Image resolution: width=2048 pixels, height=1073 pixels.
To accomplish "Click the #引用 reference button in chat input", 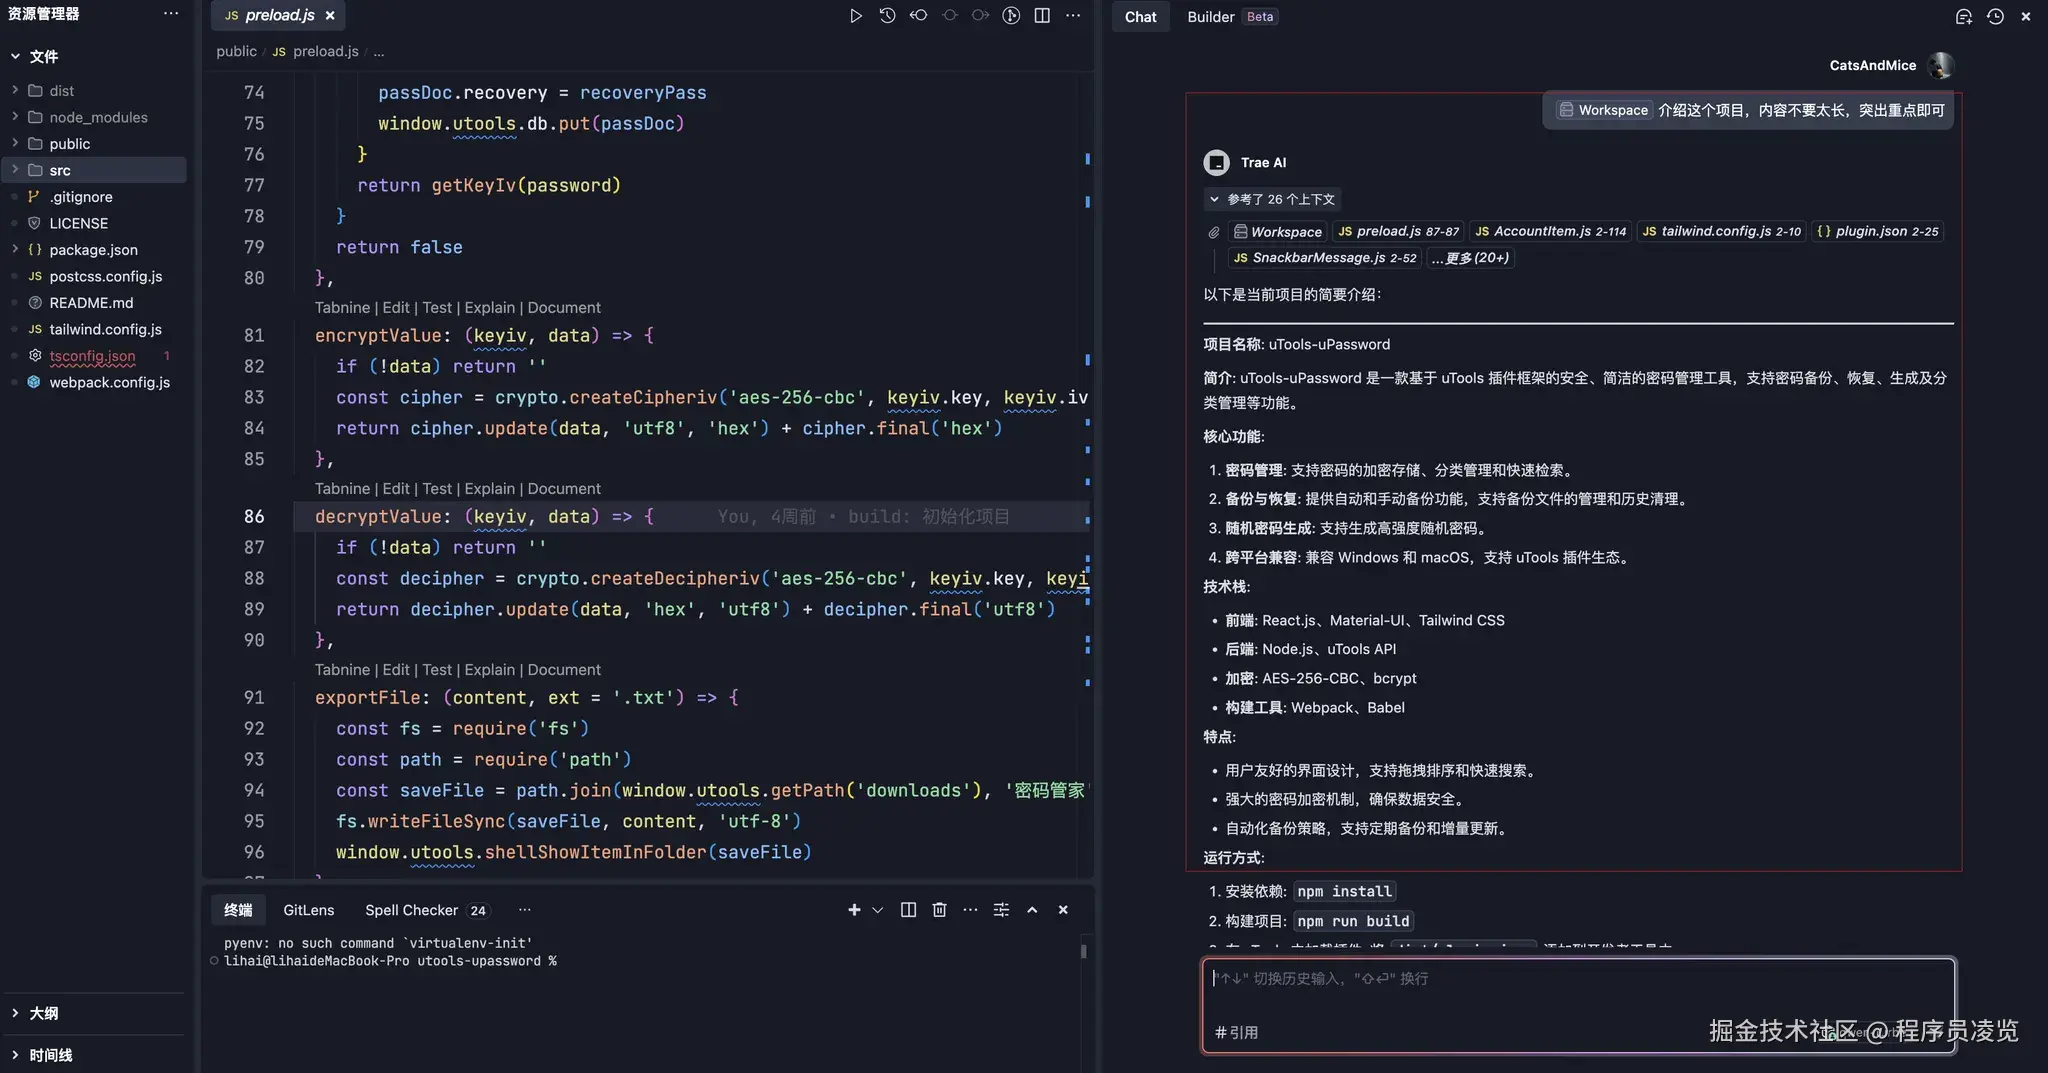I will (1236, 1033).
